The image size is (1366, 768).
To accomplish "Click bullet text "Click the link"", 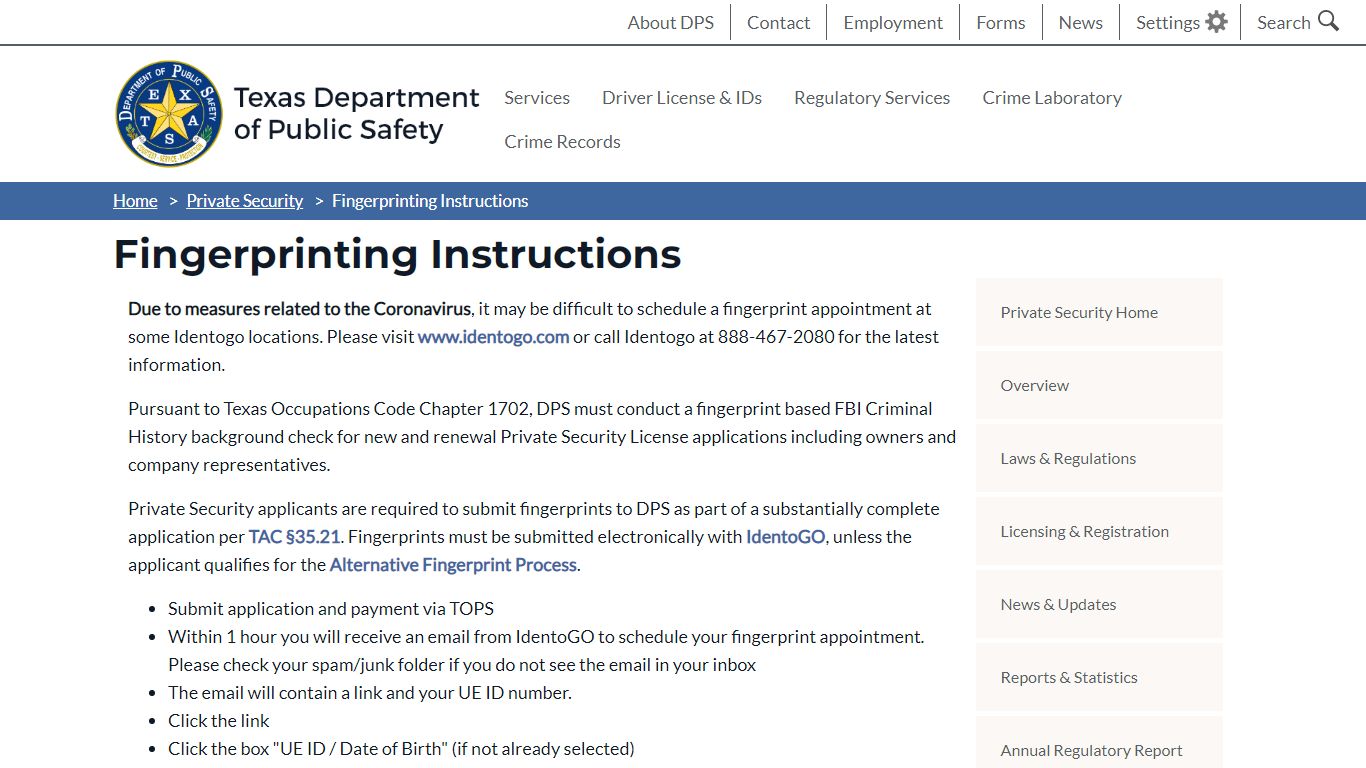I will point(219,720).
